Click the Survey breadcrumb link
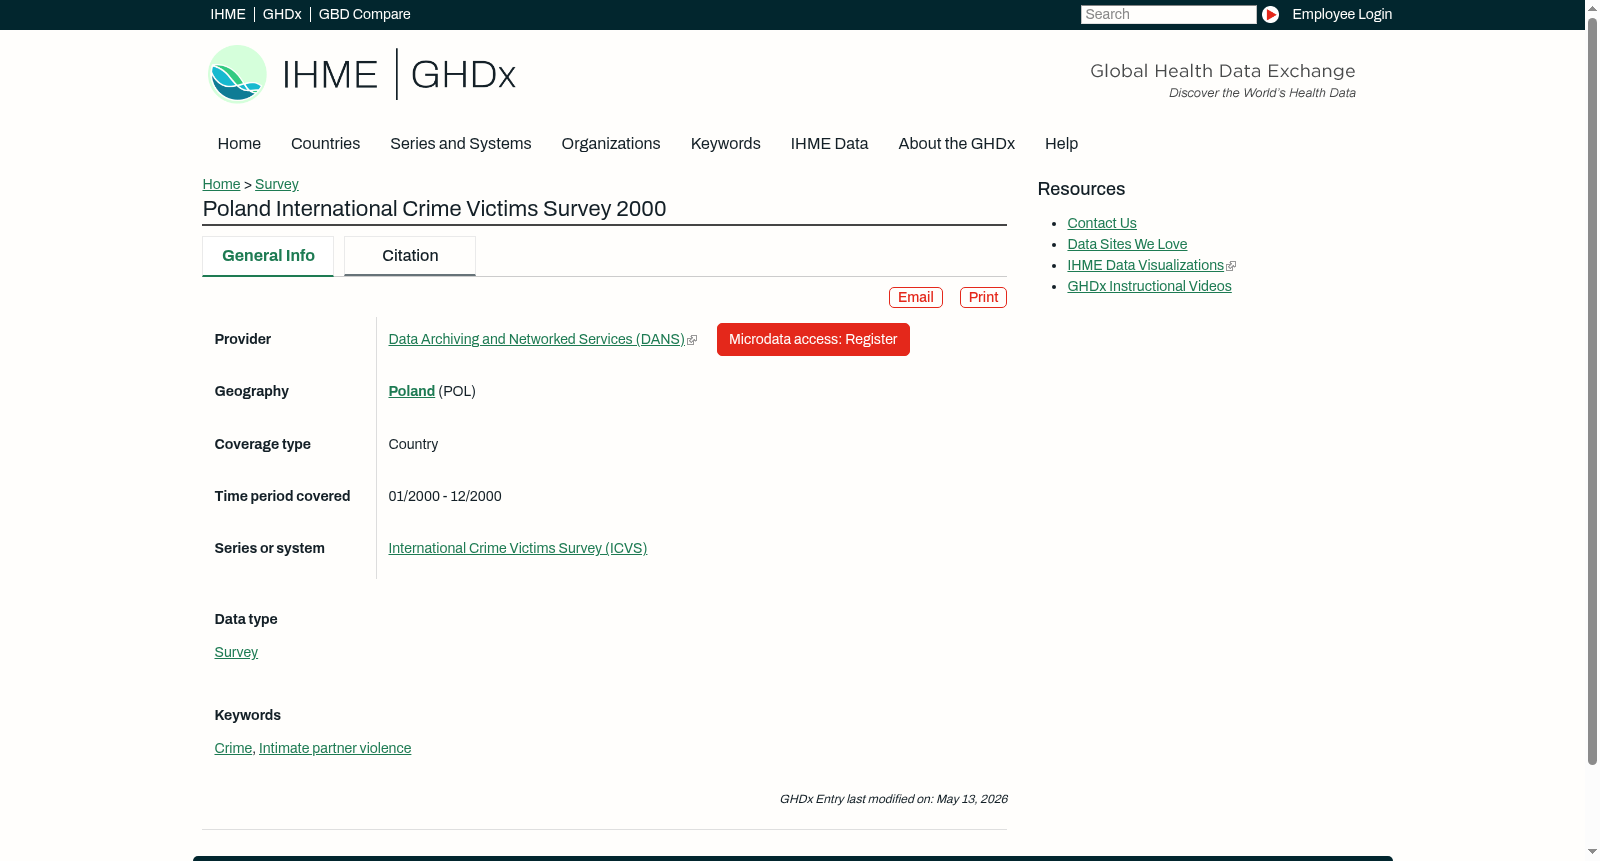The image size is (1600, 861). coord(277,184)
